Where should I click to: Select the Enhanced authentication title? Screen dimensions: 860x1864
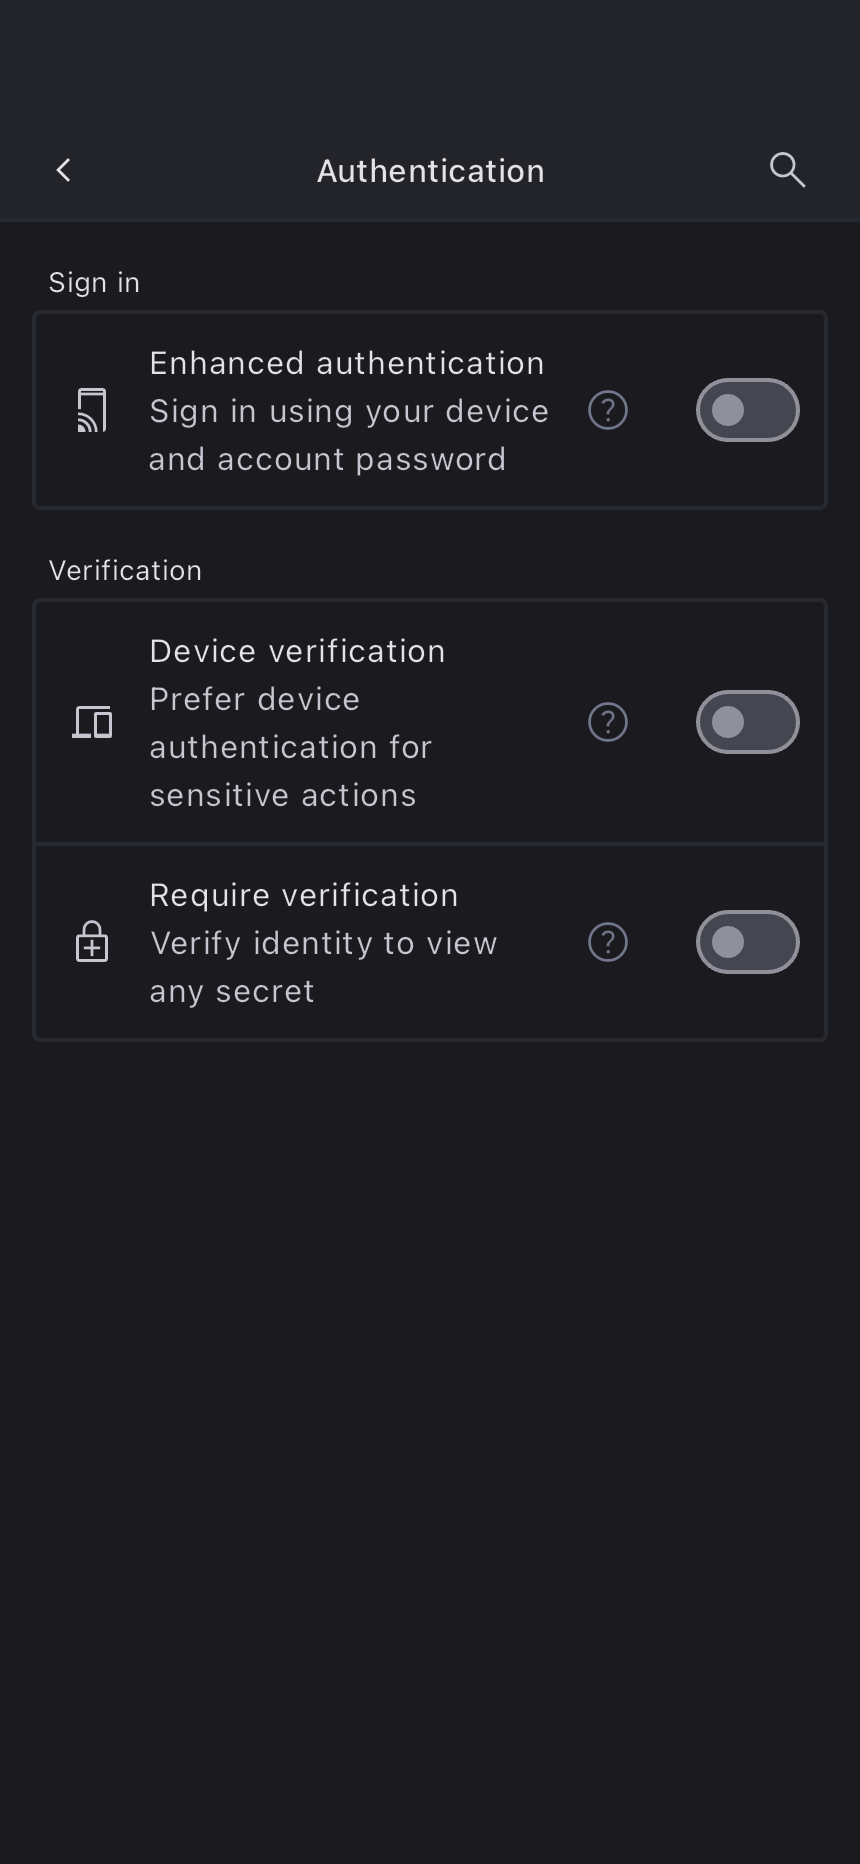tap(346, 363)
